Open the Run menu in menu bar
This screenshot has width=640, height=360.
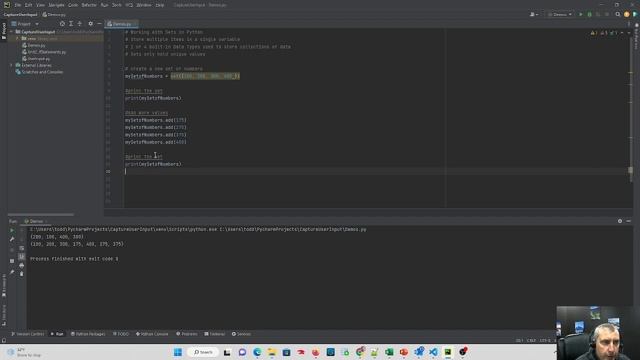[x=104, y=5]
